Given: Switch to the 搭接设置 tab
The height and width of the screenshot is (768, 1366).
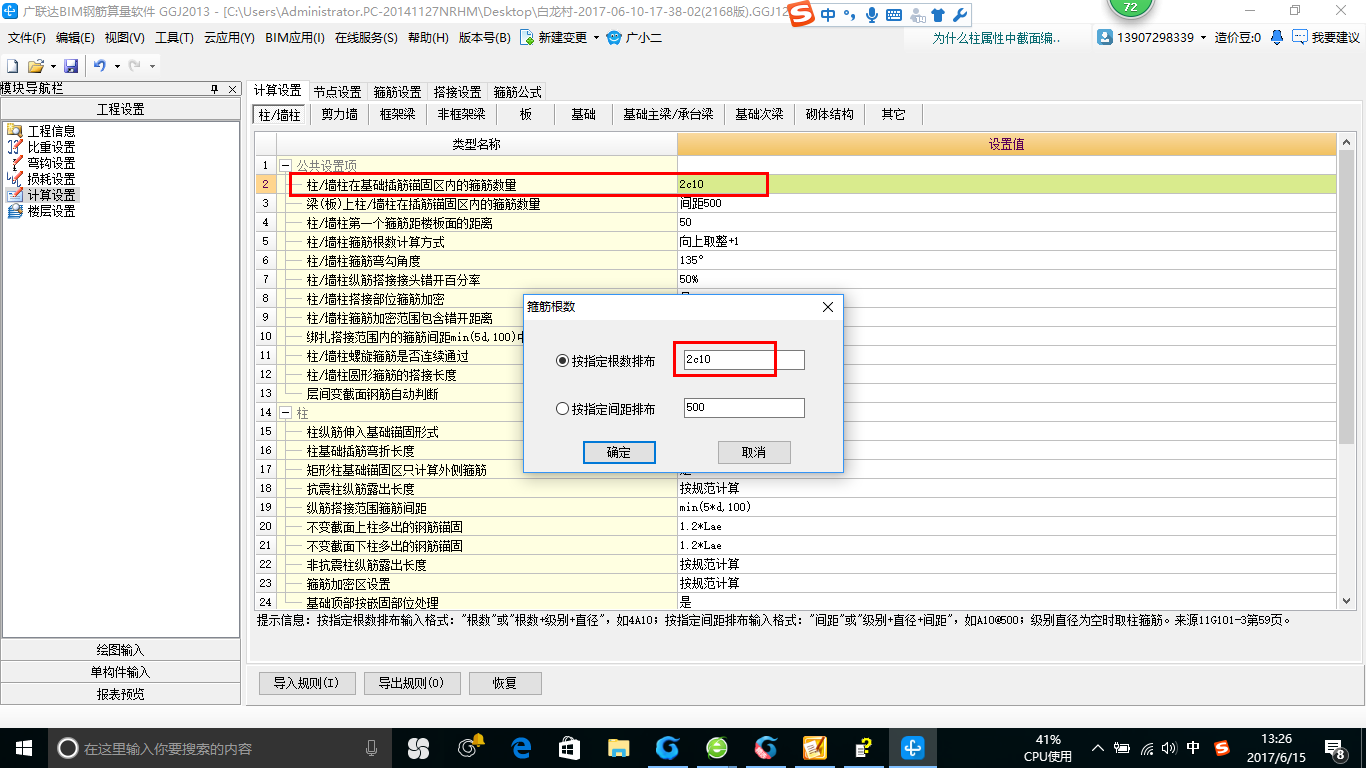Looking at the screenshot, I should click(x=457, y=91).
